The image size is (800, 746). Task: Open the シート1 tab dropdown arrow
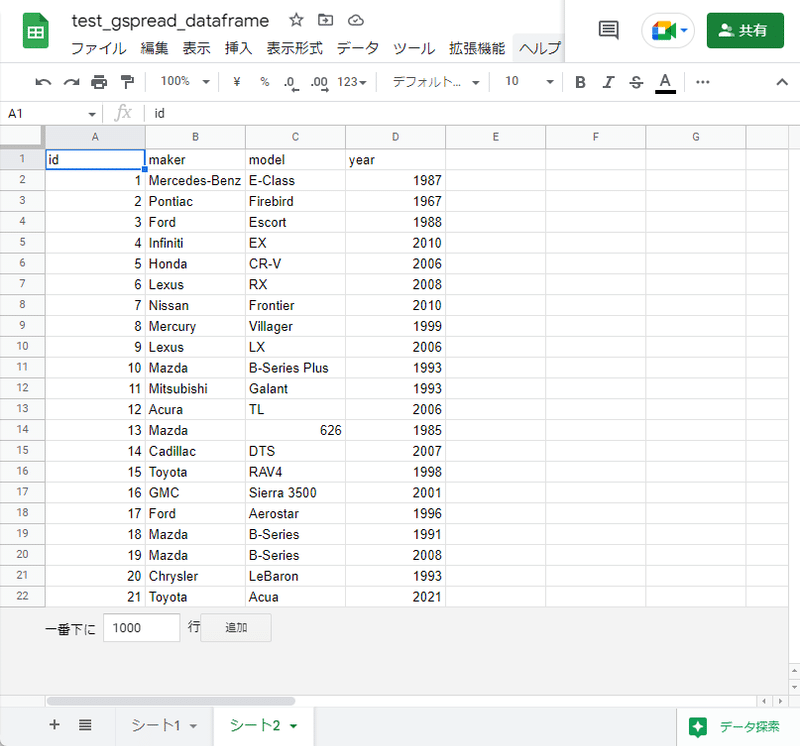click(193, 726)
